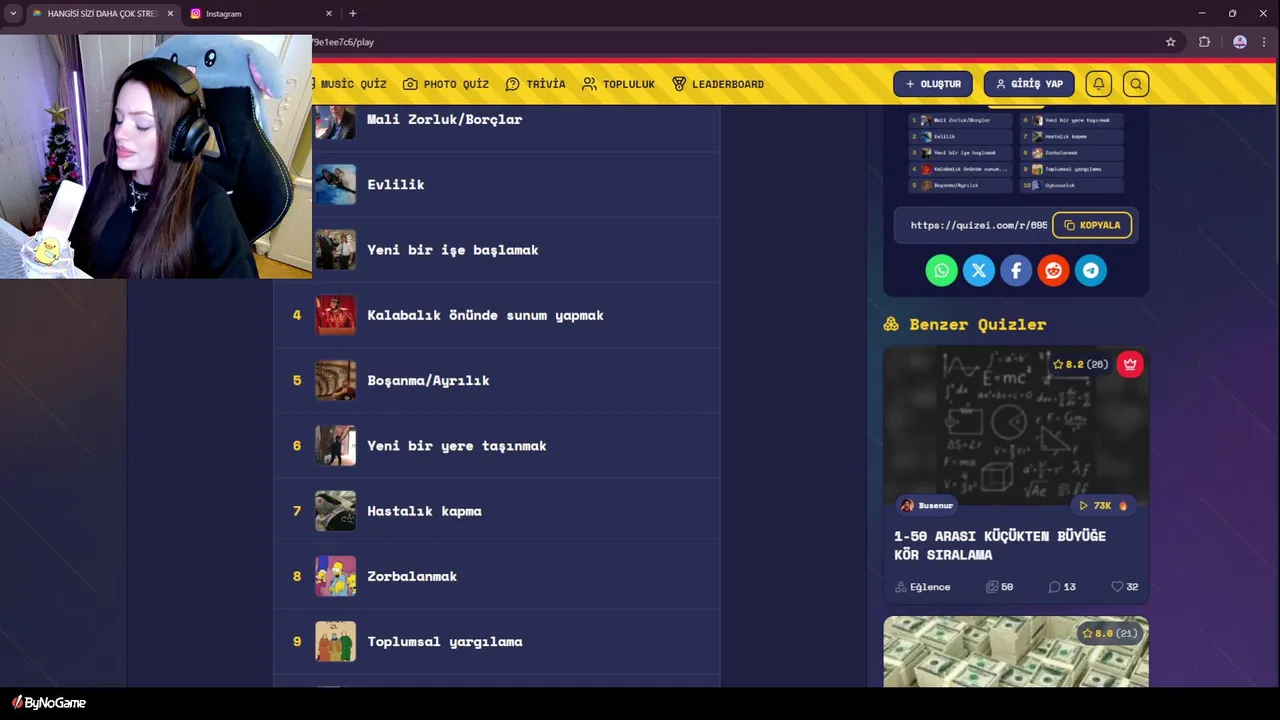Select the Zorbalanmak row

(497, 576)
